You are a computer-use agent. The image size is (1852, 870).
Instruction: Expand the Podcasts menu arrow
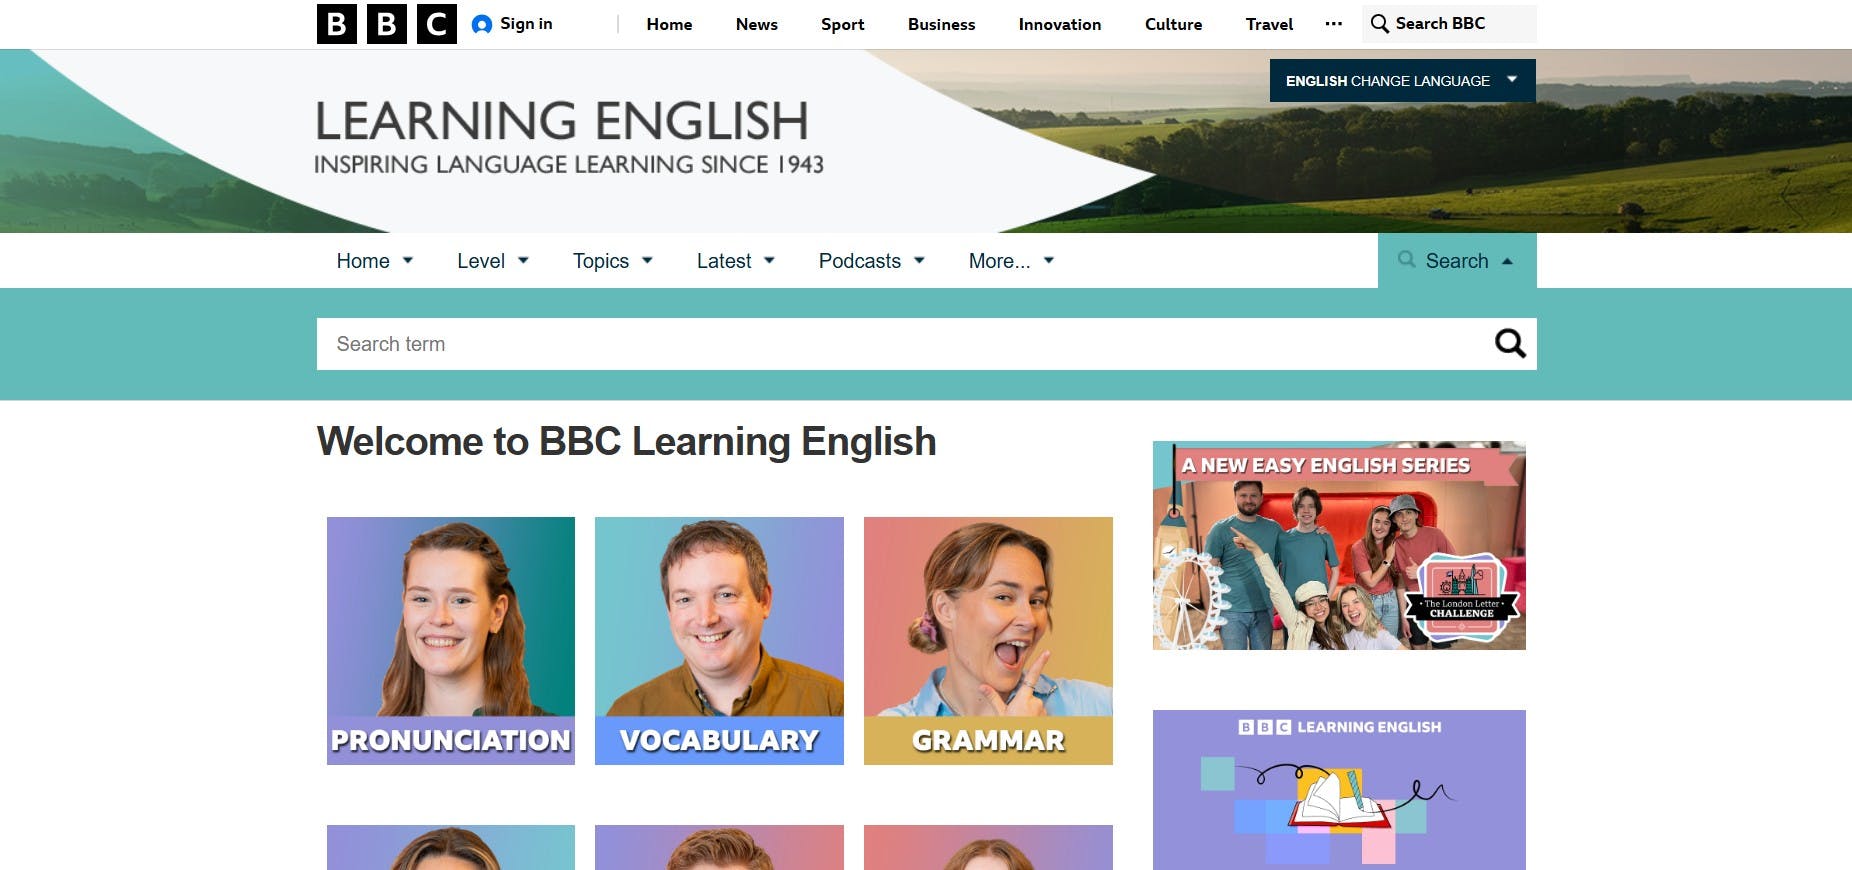(919, 261)
